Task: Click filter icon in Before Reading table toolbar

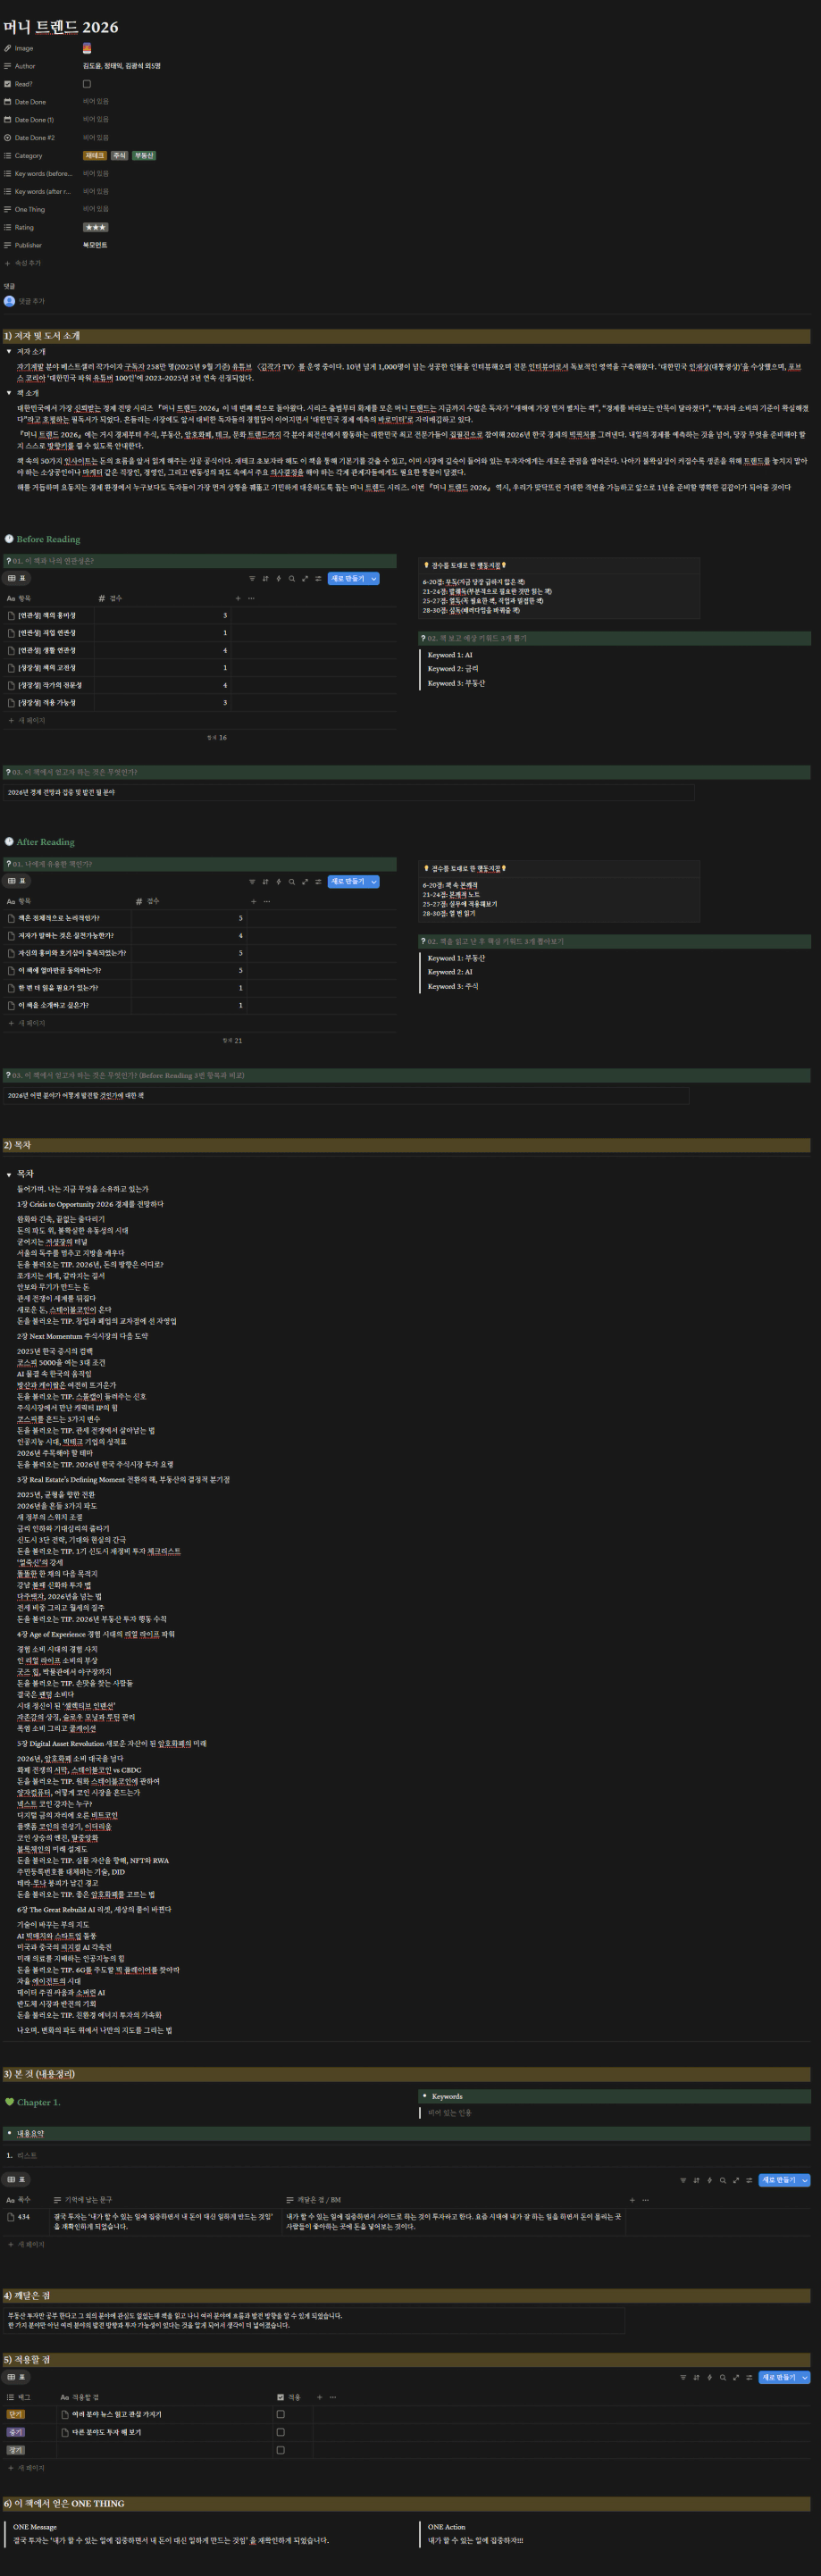Action: pos(252,579)
